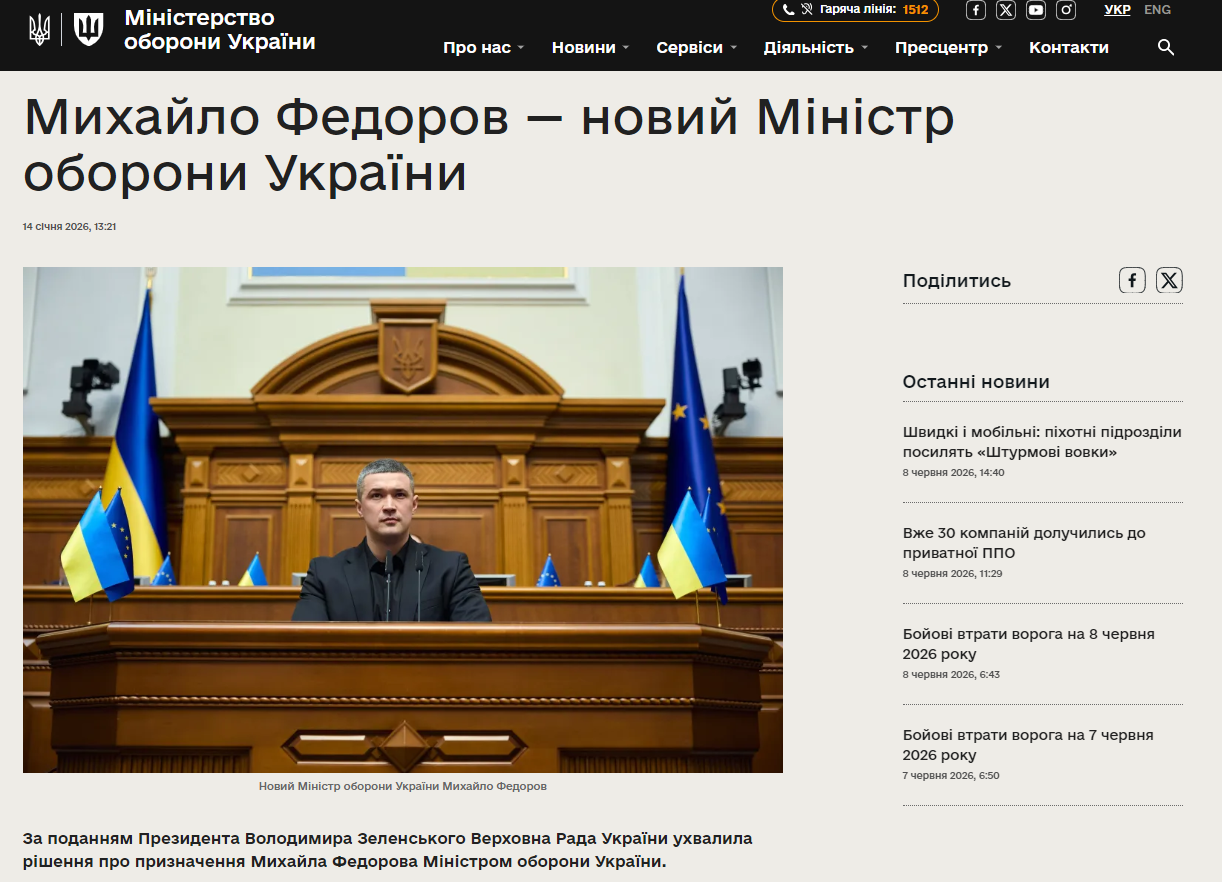
Task: Click the Гаряча лінія: 1512 hotline button
Action: pos(855,10)
